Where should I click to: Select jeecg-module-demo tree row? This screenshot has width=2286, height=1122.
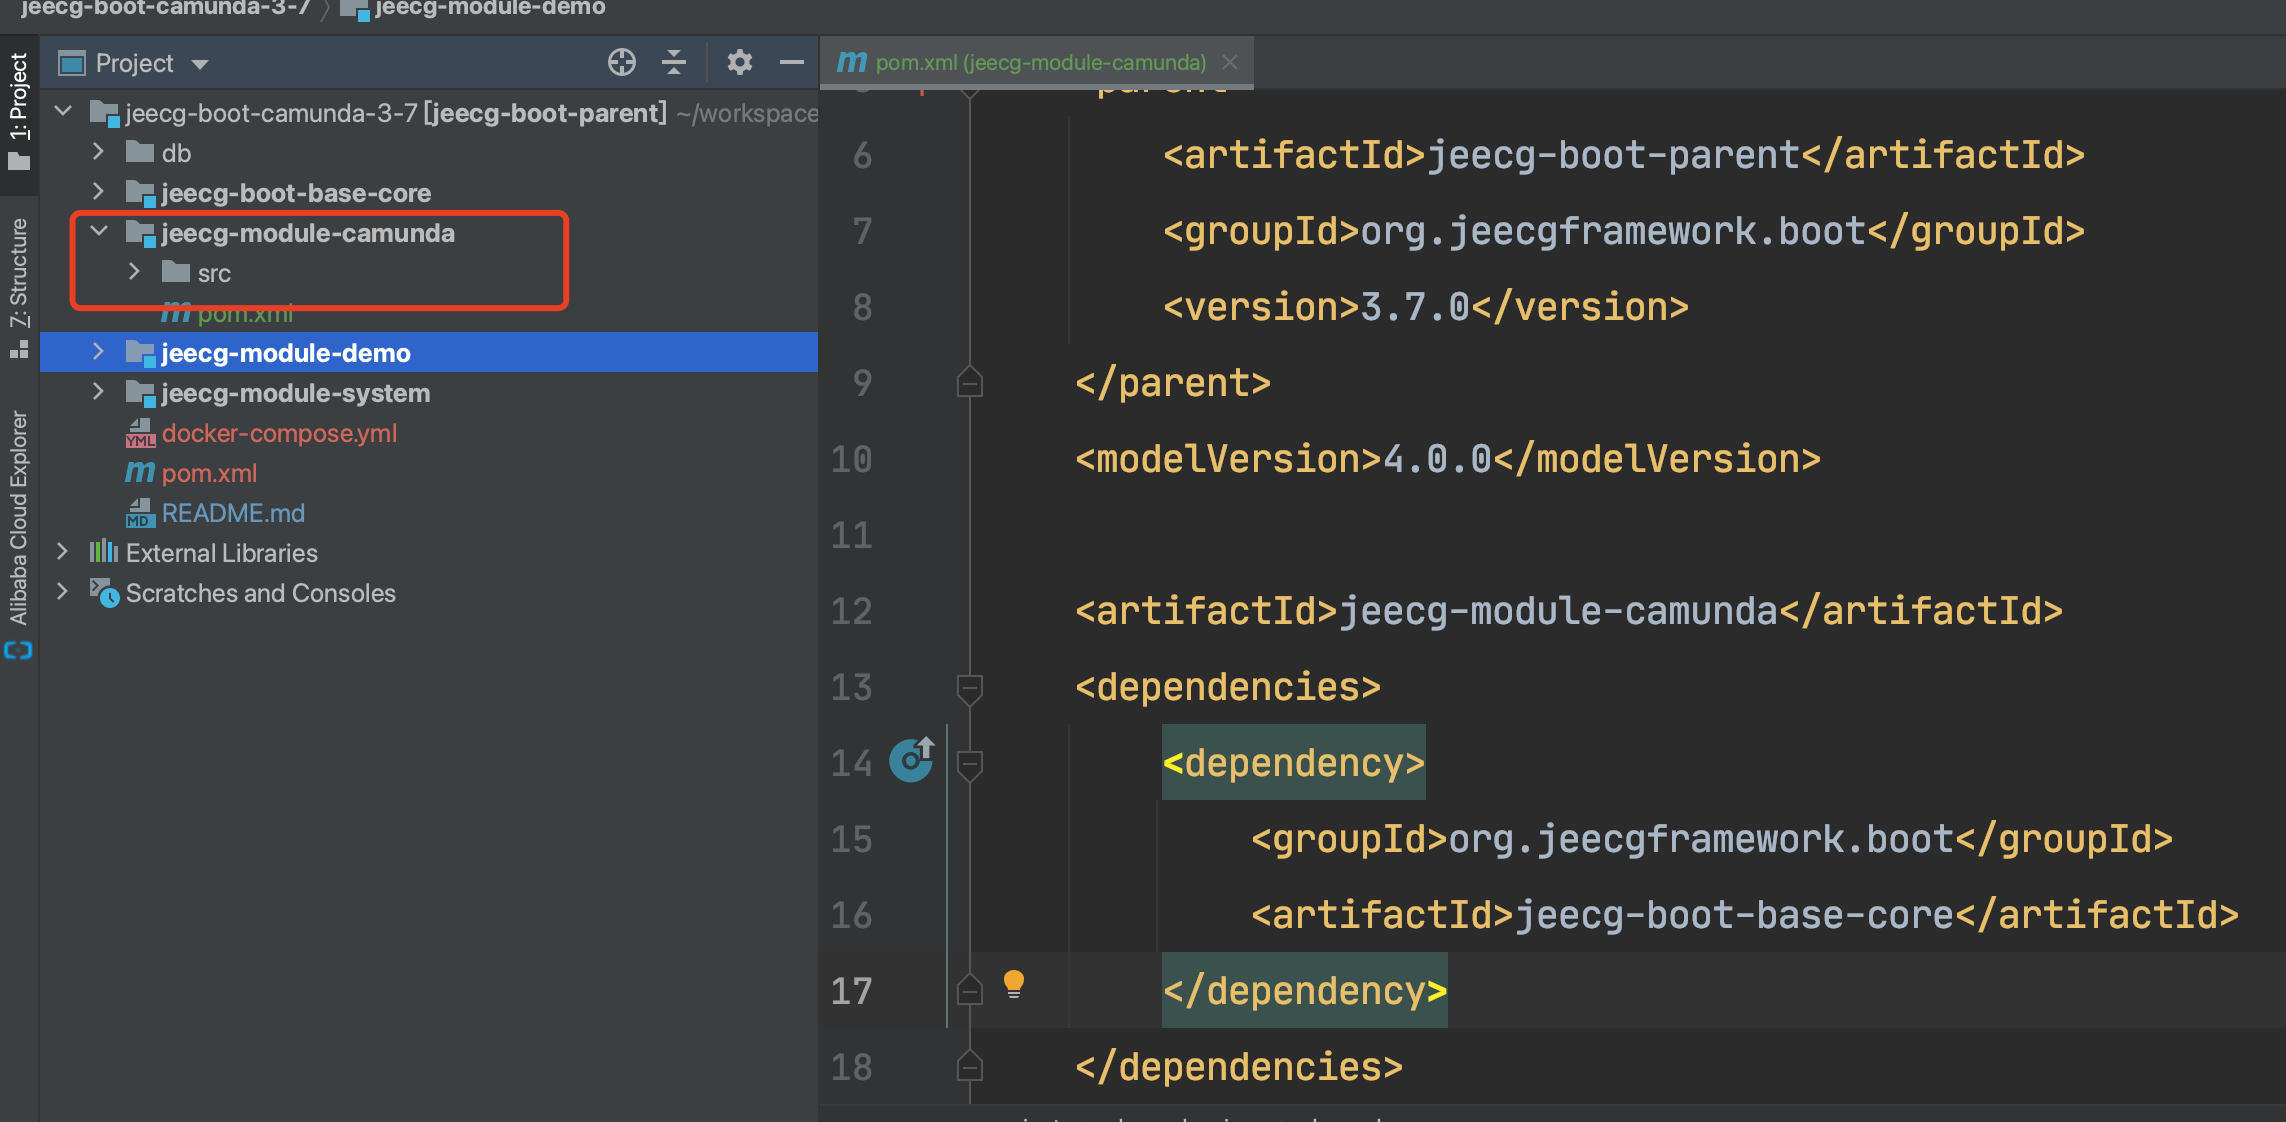429,352
